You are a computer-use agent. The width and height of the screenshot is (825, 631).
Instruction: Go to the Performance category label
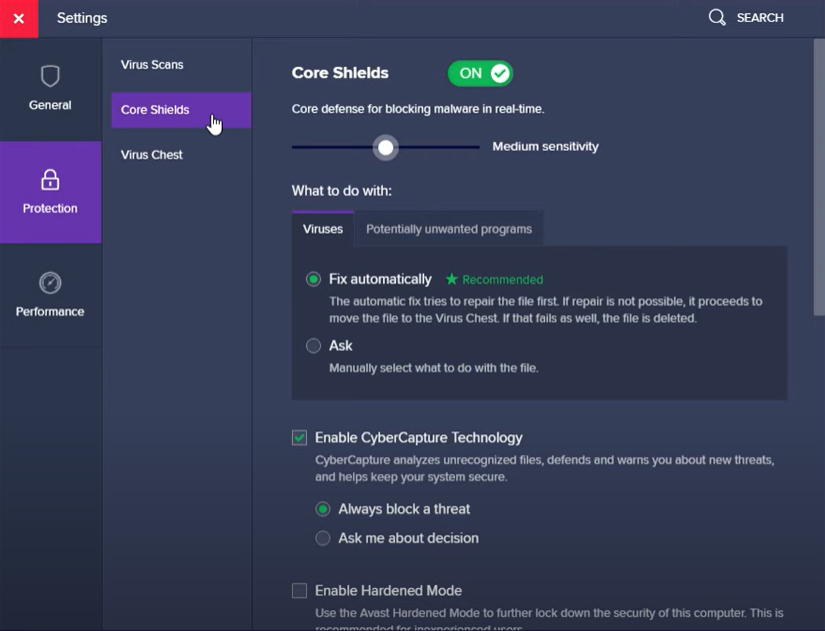[50, 312]
